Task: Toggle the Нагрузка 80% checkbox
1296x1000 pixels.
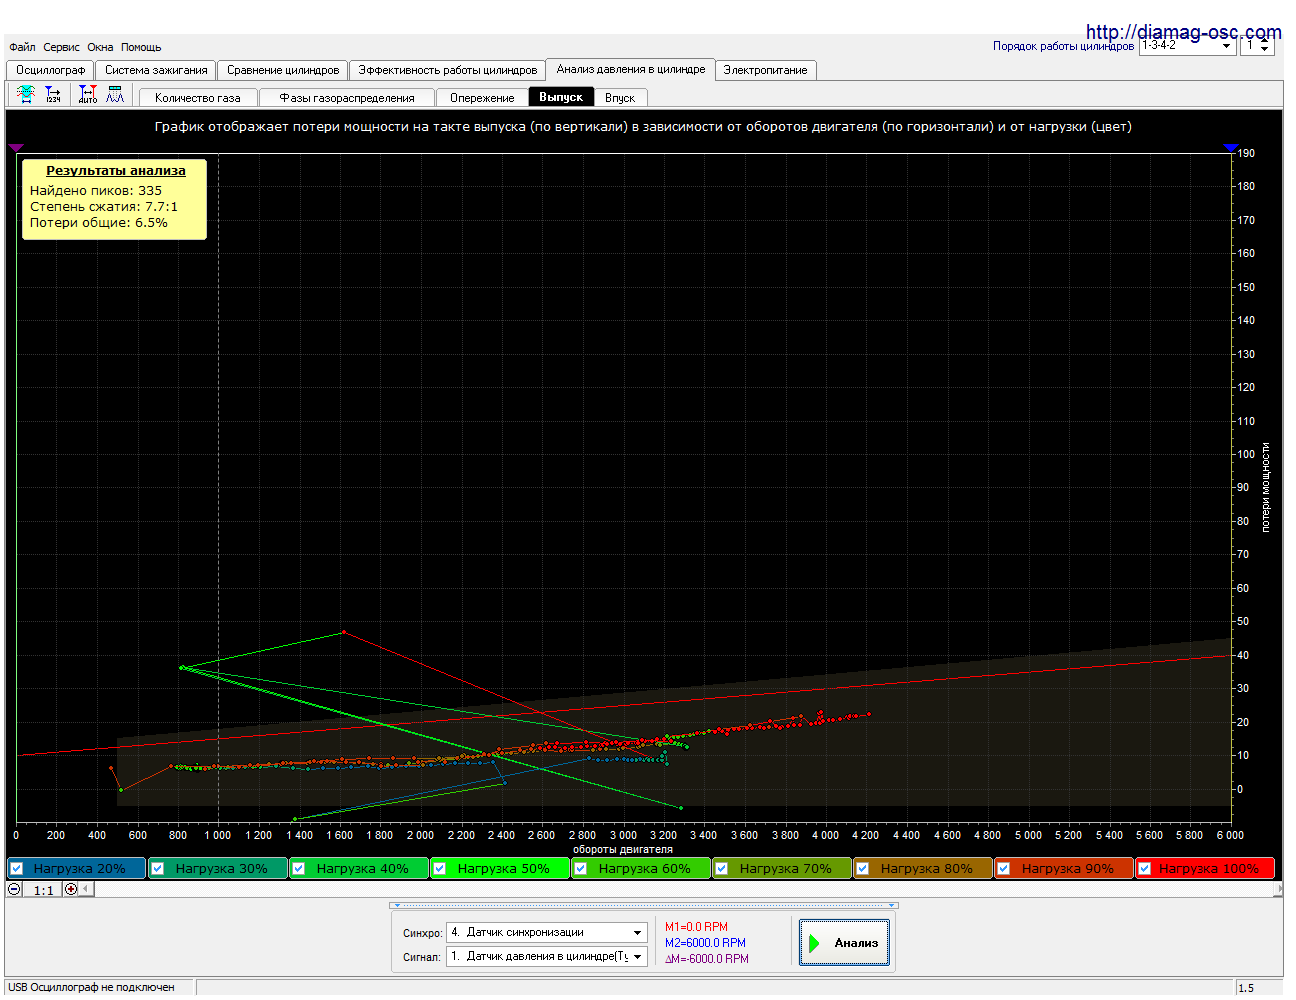Action: tap(862, 868)
